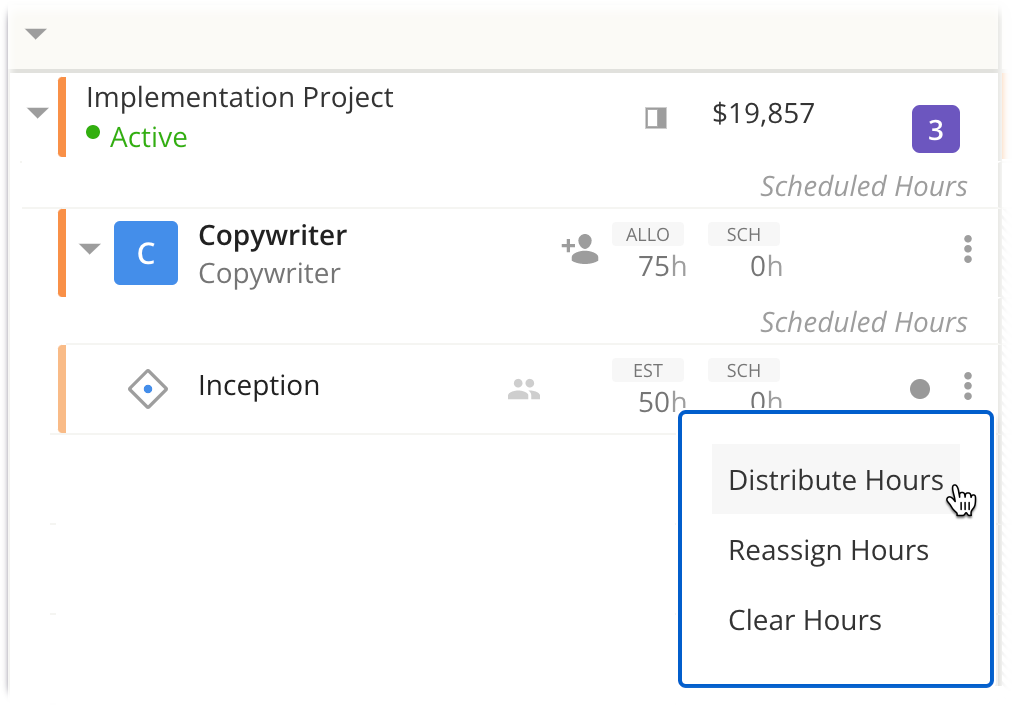Click the Inception diamond phase icon
The width and height of the screenshot is (1012, 705).
click(x=148, y=388)
